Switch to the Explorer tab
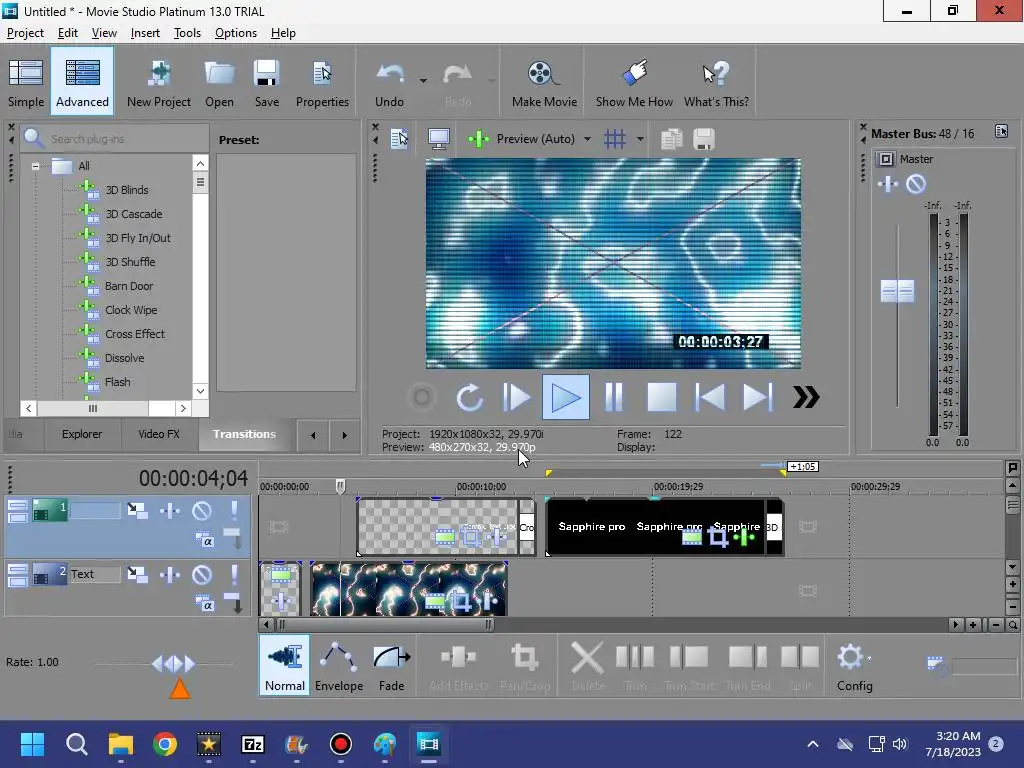The height and width of the screenshot is (768, 1024). (82, 434)
